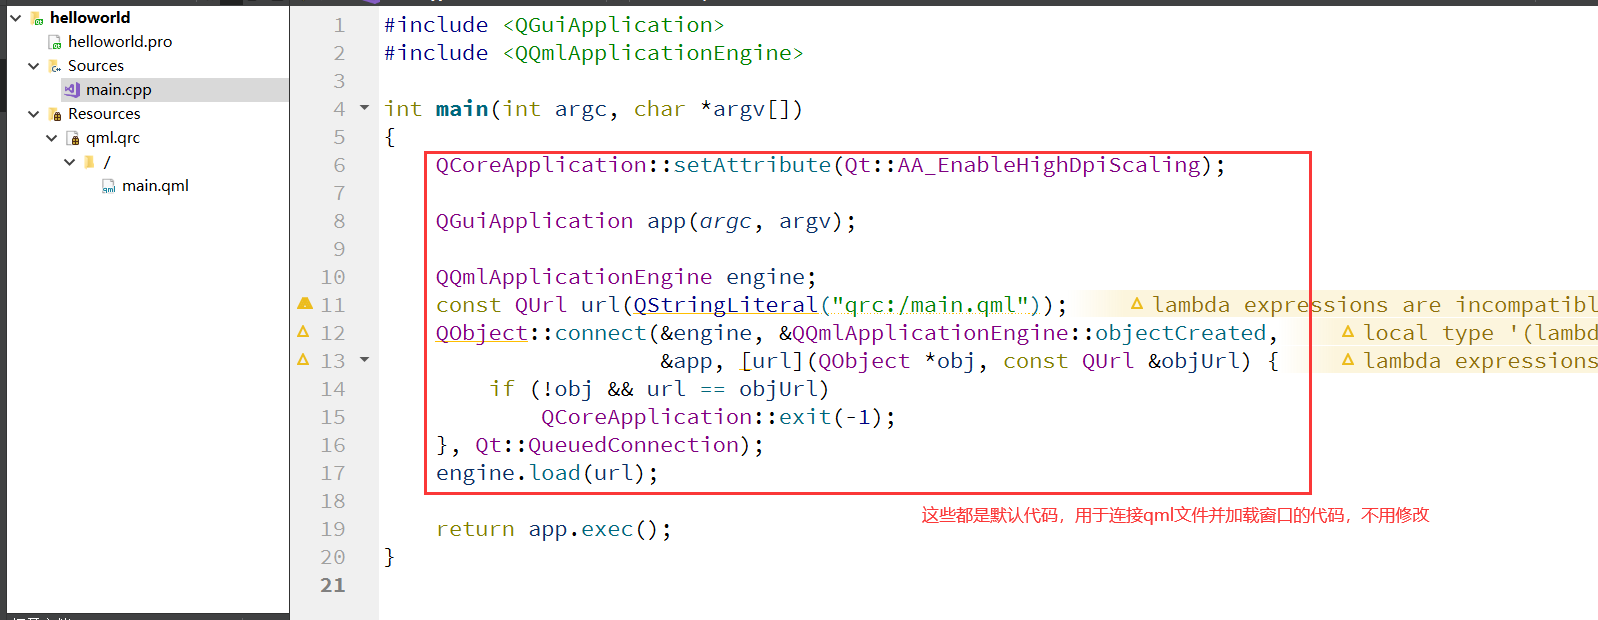Click the Resources folder label
The height and width of the screenshot is (620, 1598).
104,114
